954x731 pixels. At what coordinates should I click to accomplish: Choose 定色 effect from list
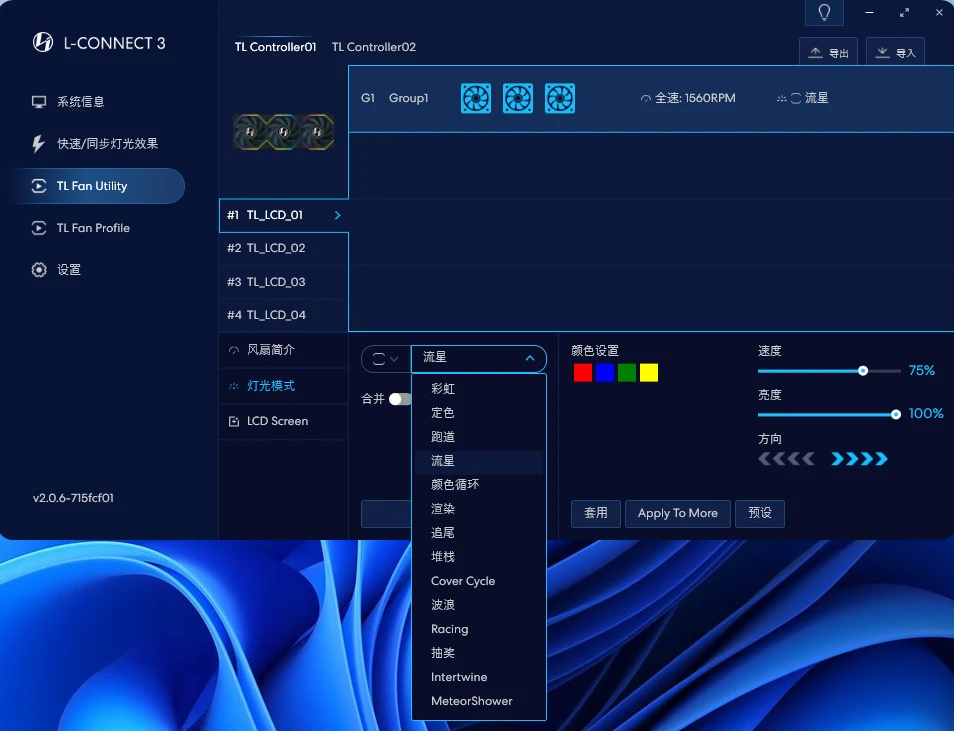click(x=479, y=413)
